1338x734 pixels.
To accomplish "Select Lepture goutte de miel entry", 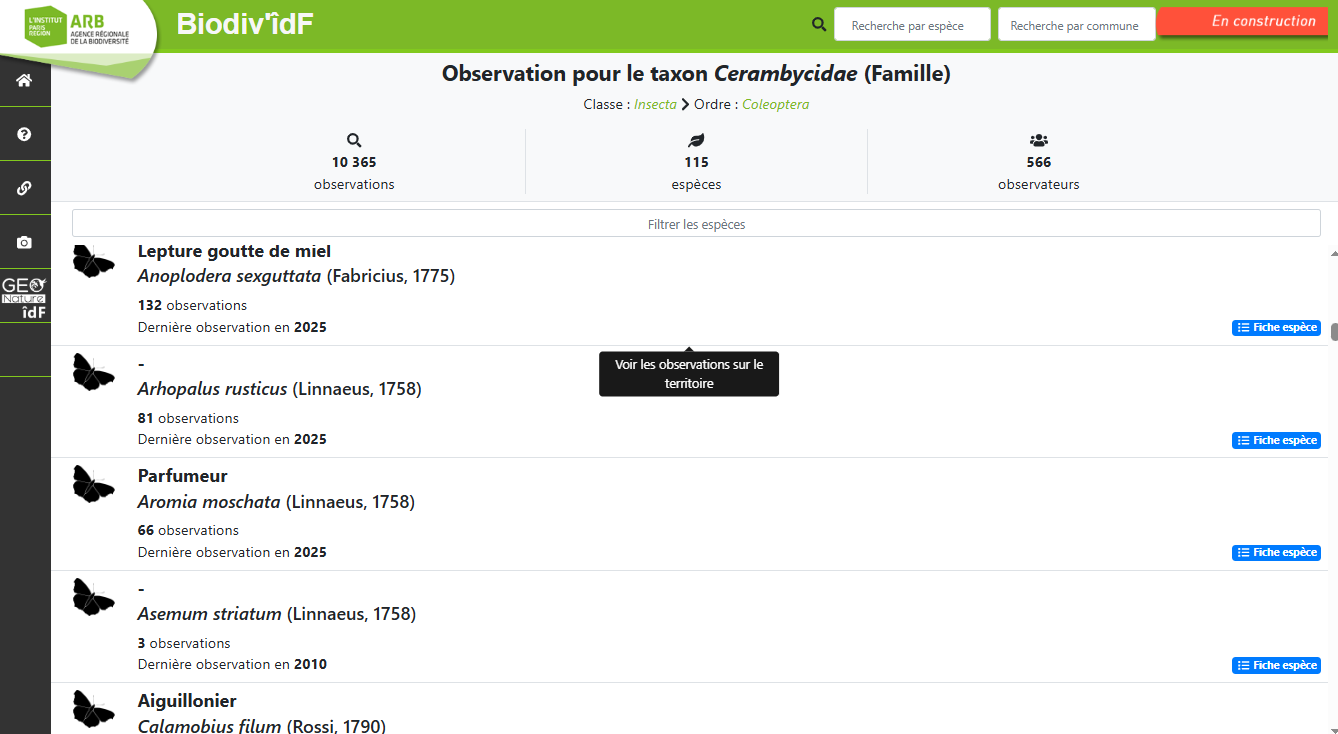I will click(234, 251).
